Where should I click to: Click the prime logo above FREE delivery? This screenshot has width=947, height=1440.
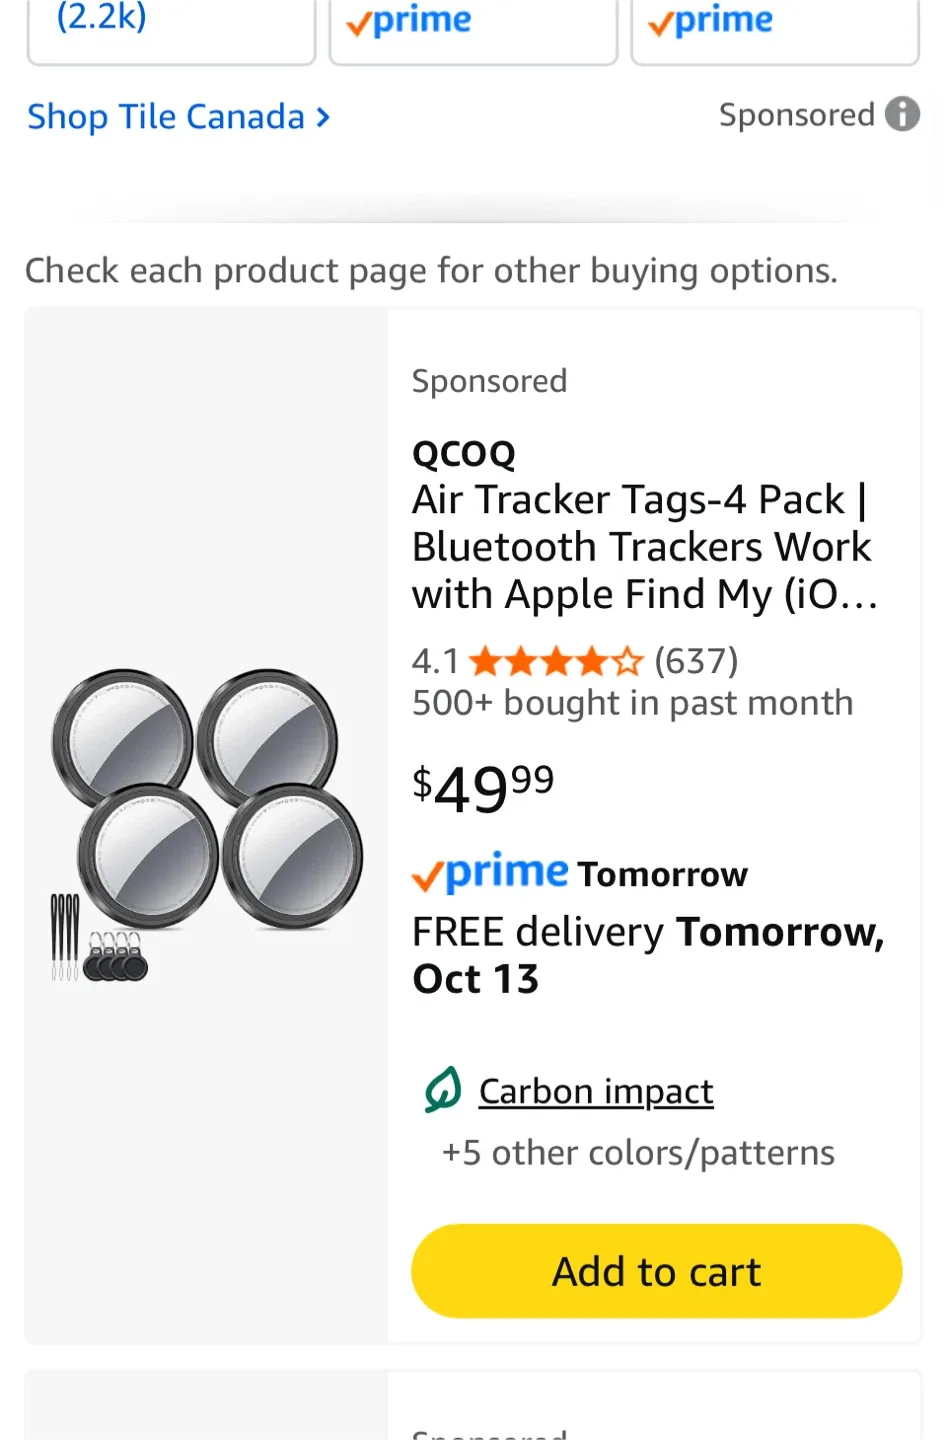491,873
